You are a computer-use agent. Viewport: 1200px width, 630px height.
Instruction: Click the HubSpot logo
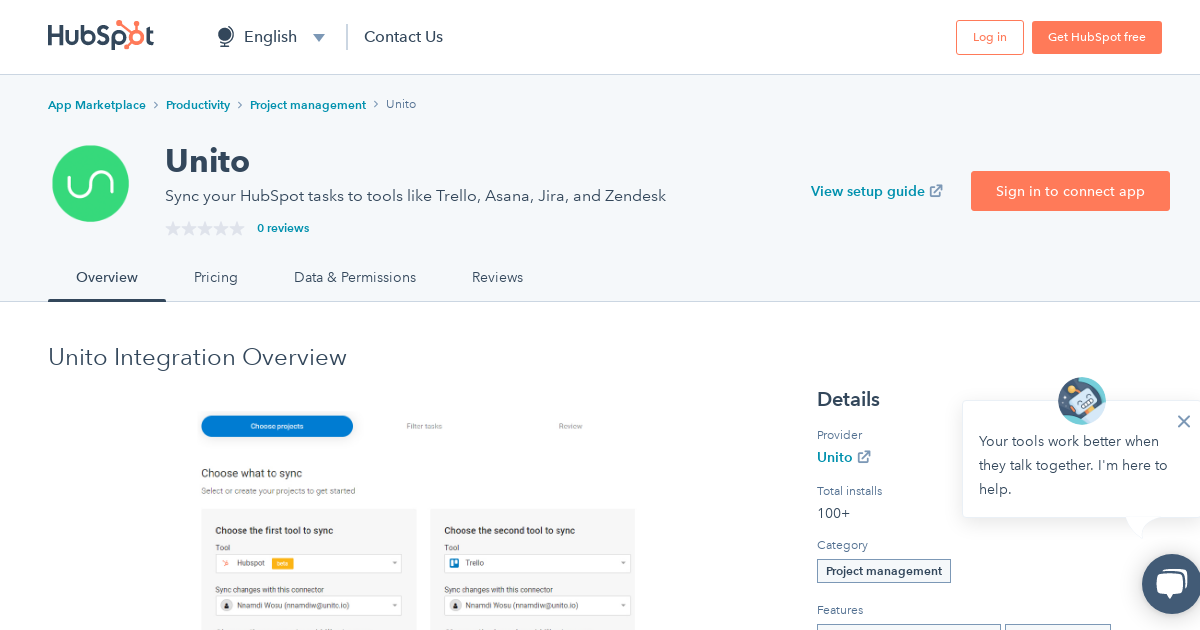coord(101,36)
